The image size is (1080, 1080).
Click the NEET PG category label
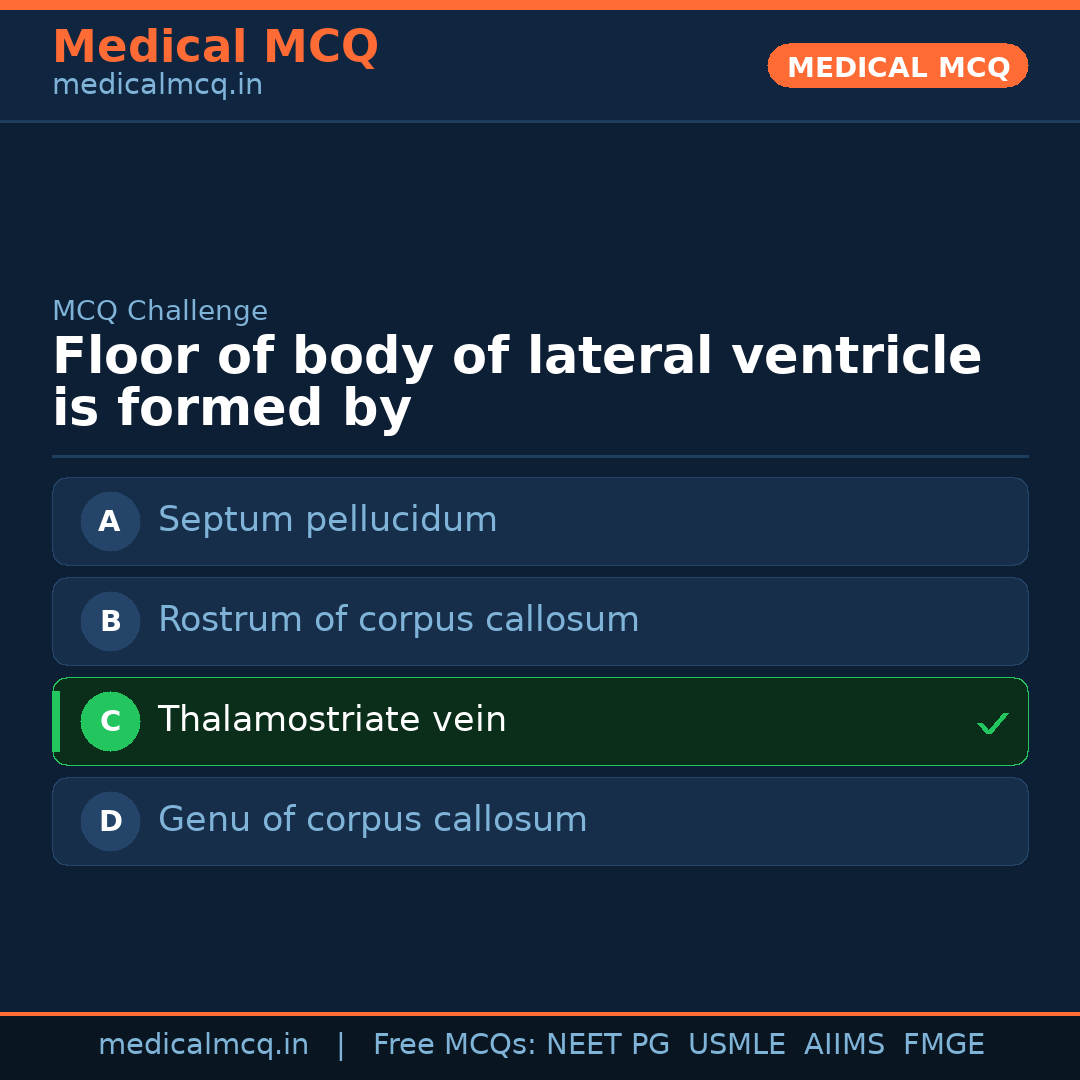[x=607, y=1043]
